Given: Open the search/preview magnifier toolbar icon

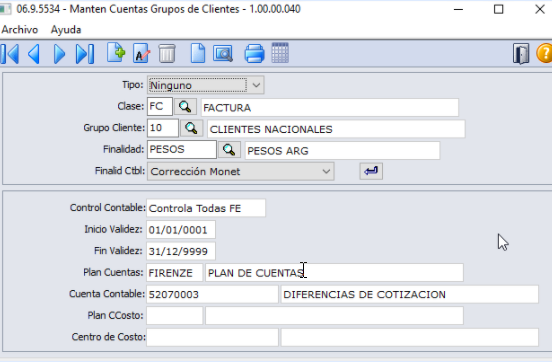Looking at the screenshot, I should 223,54.
